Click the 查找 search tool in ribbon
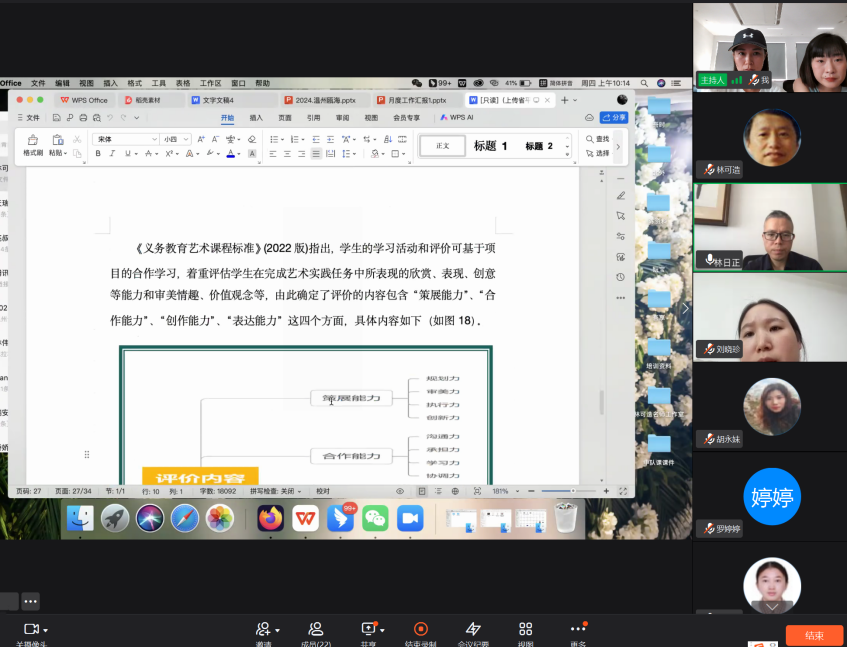The height and width of the screenshot is (647, 847). pos(597,139)
